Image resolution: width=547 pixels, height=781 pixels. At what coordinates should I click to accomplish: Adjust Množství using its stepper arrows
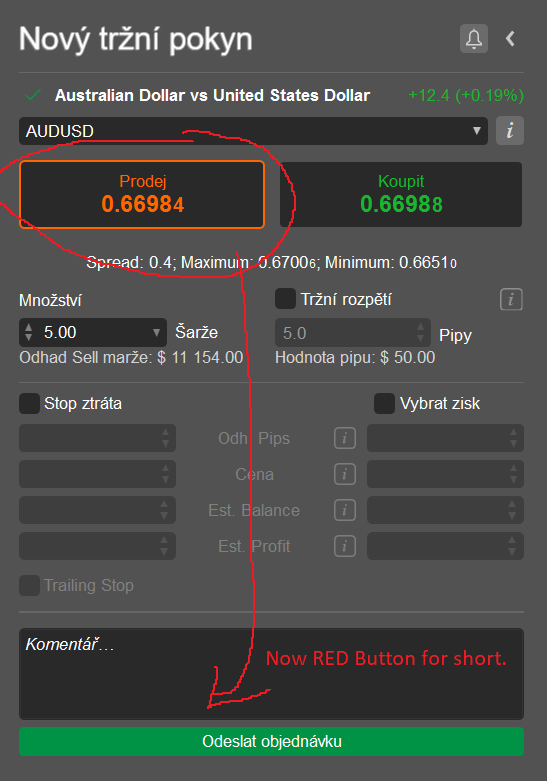tap(28, 332)
